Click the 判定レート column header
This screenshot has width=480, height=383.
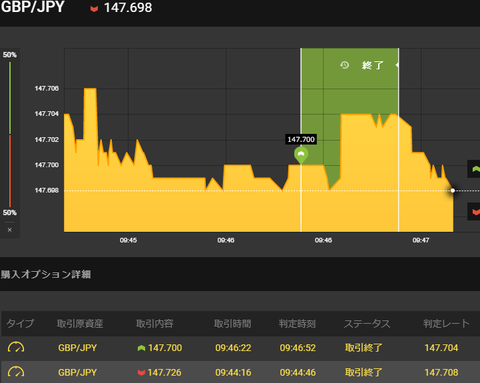pyautogui.click(x=446, y=323)
